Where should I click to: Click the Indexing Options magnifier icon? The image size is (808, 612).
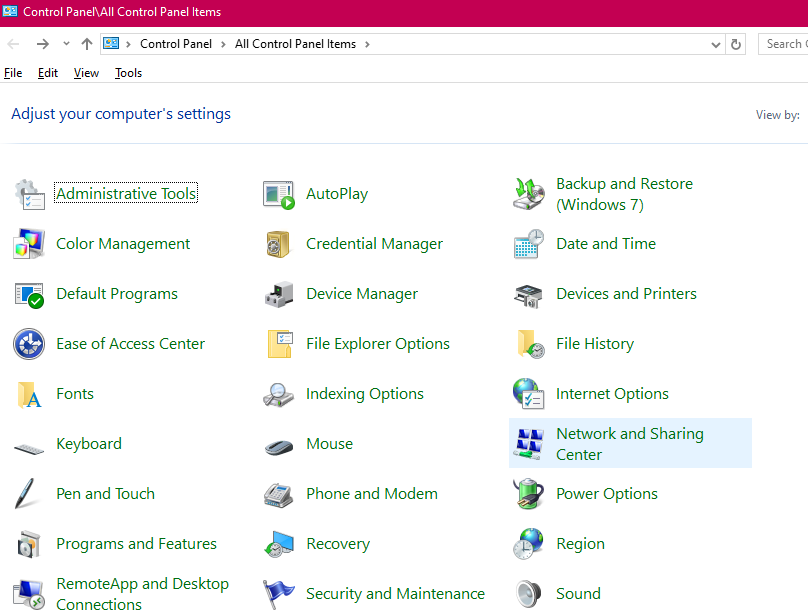click(x=278, y=394)
